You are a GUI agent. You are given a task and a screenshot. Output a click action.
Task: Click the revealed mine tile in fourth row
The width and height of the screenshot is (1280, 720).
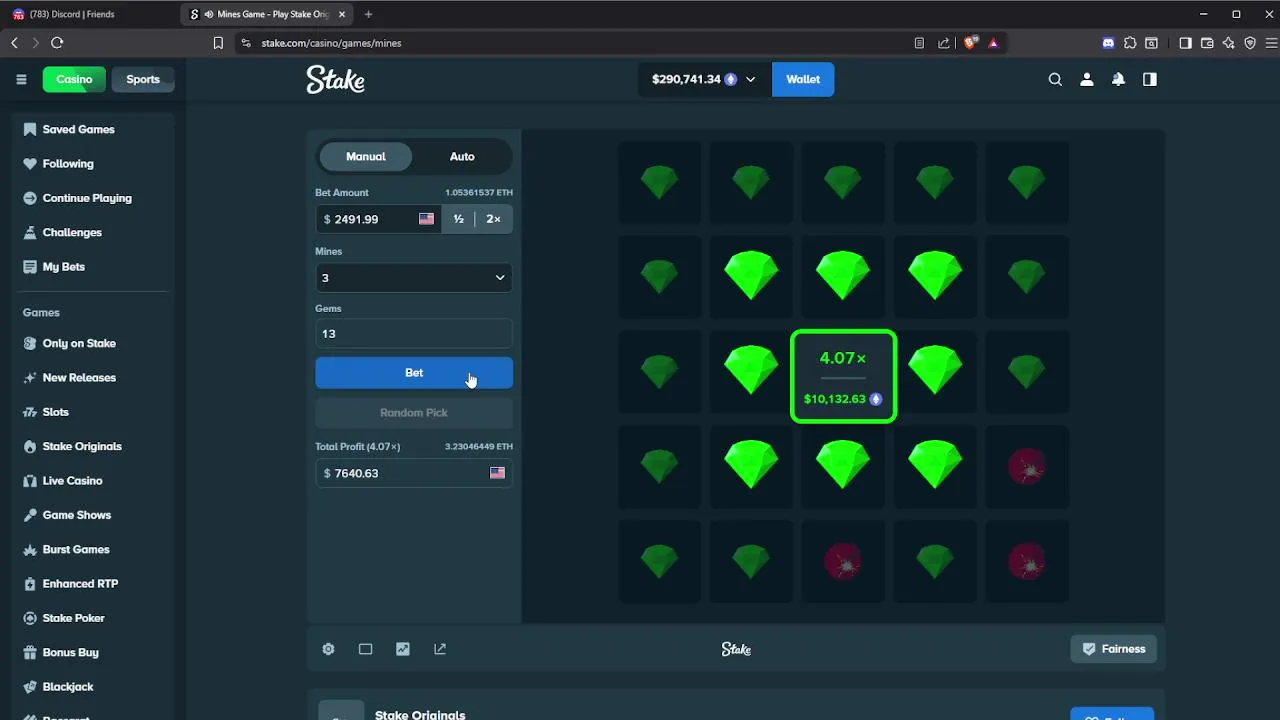tap(1027, 467)
